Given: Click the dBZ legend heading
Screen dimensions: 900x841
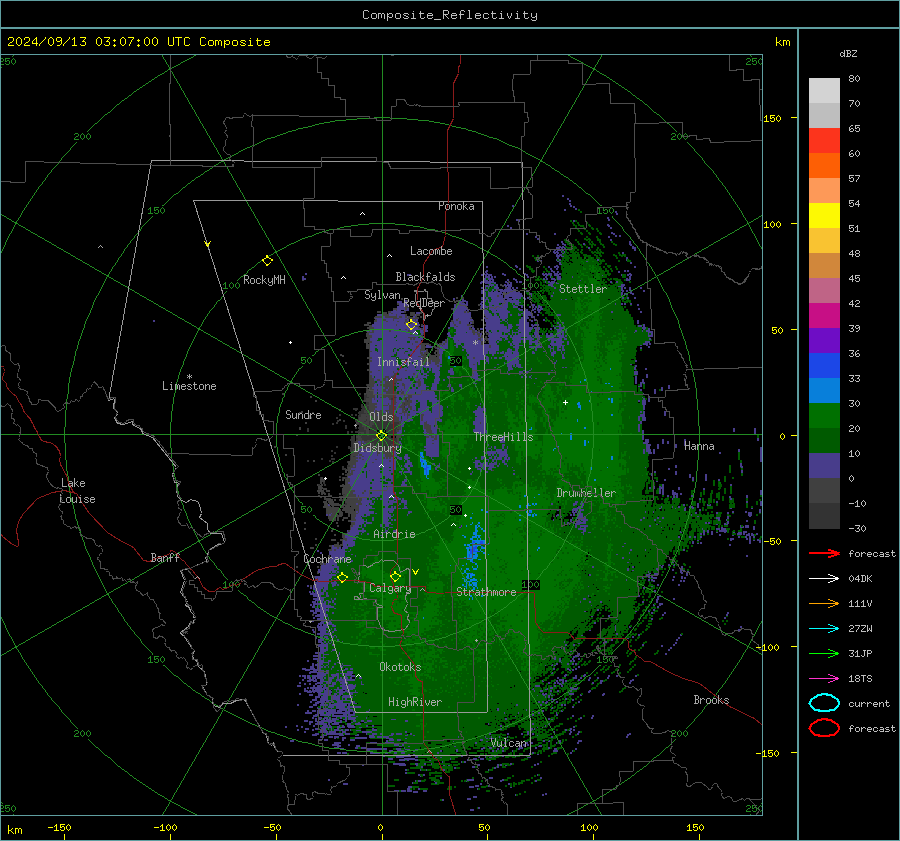Looking at the screenshot, I should tap(848, 54).
